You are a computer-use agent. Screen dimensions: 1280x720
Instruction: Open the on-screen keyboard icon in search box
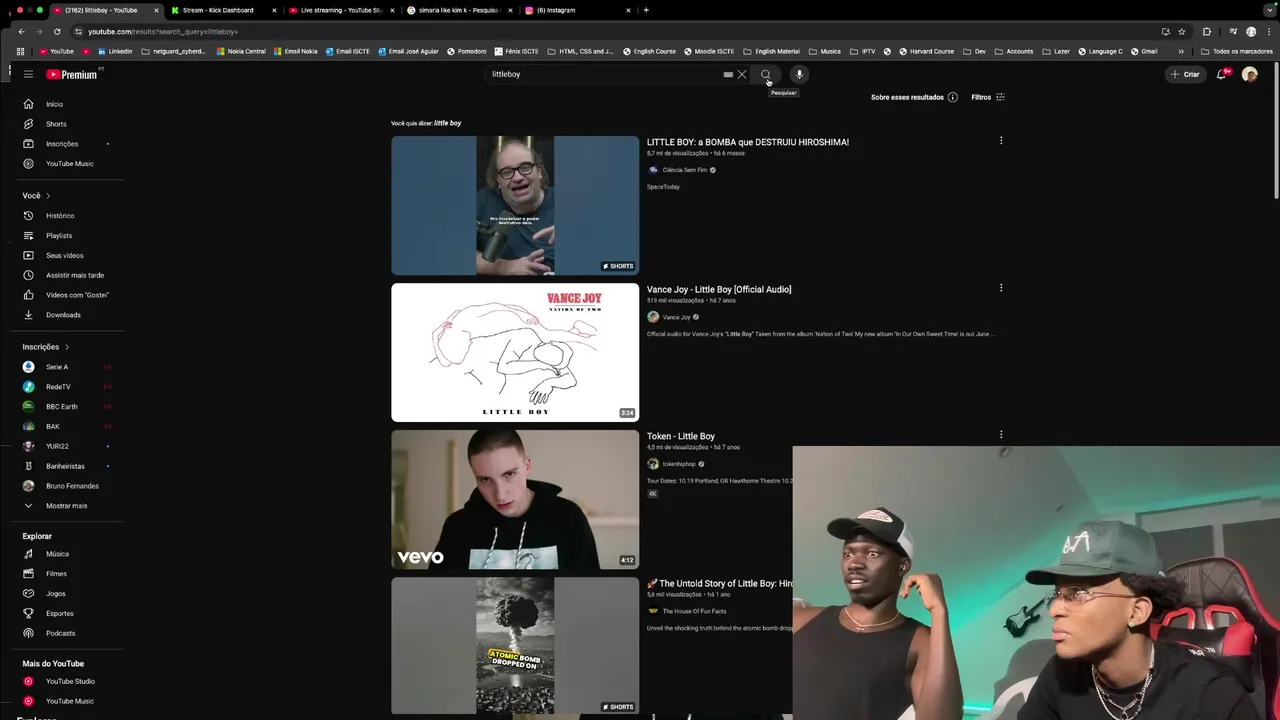[x=728, y=74]
